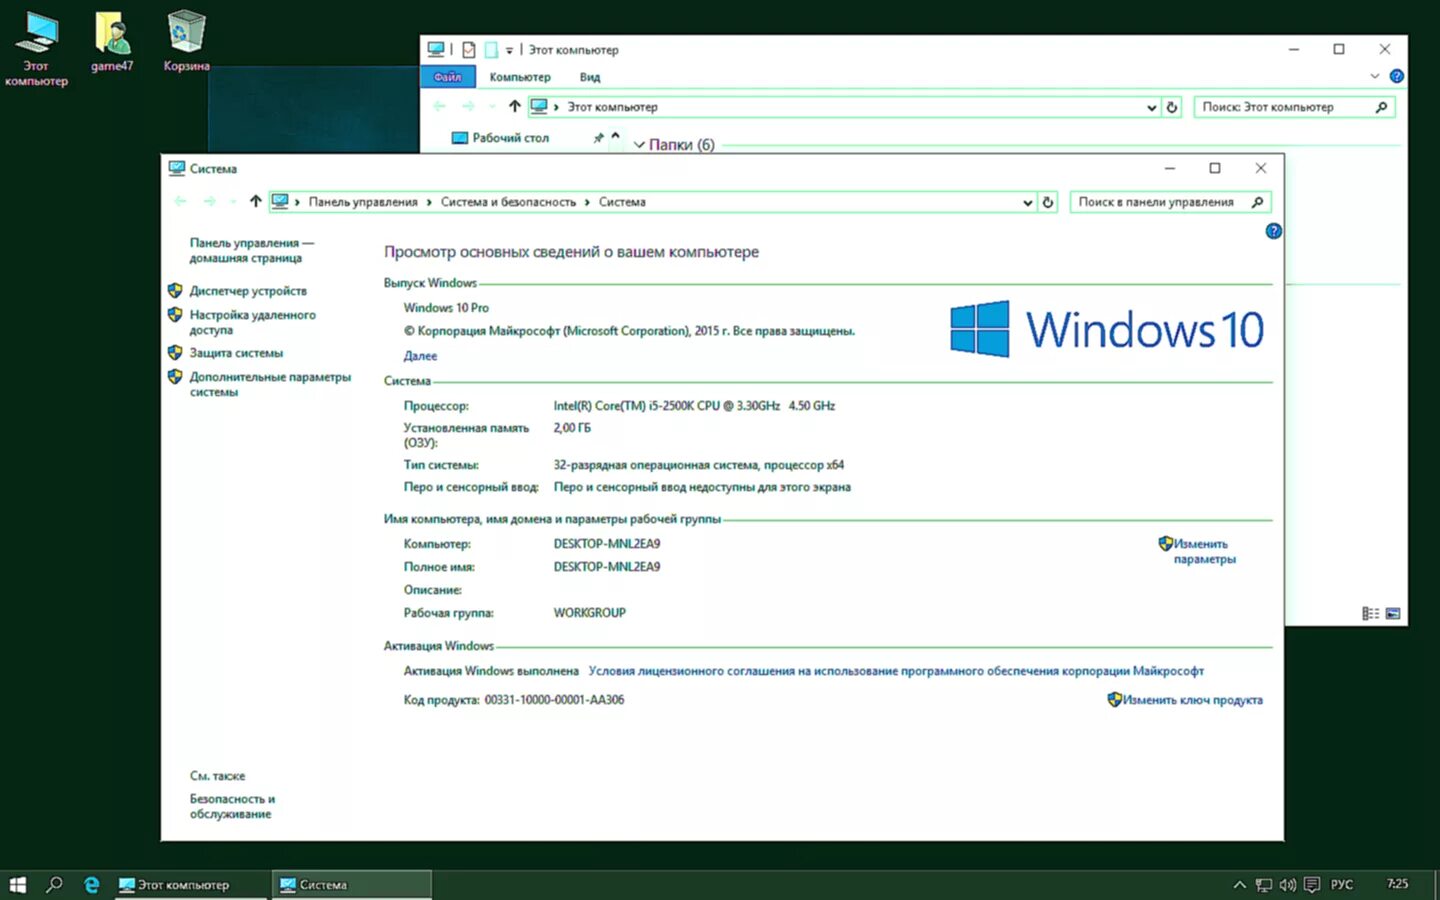Open network icon in system tray
Image resolution: width=1440 pixels, height=900 pixels.
tap(1264, 885)
